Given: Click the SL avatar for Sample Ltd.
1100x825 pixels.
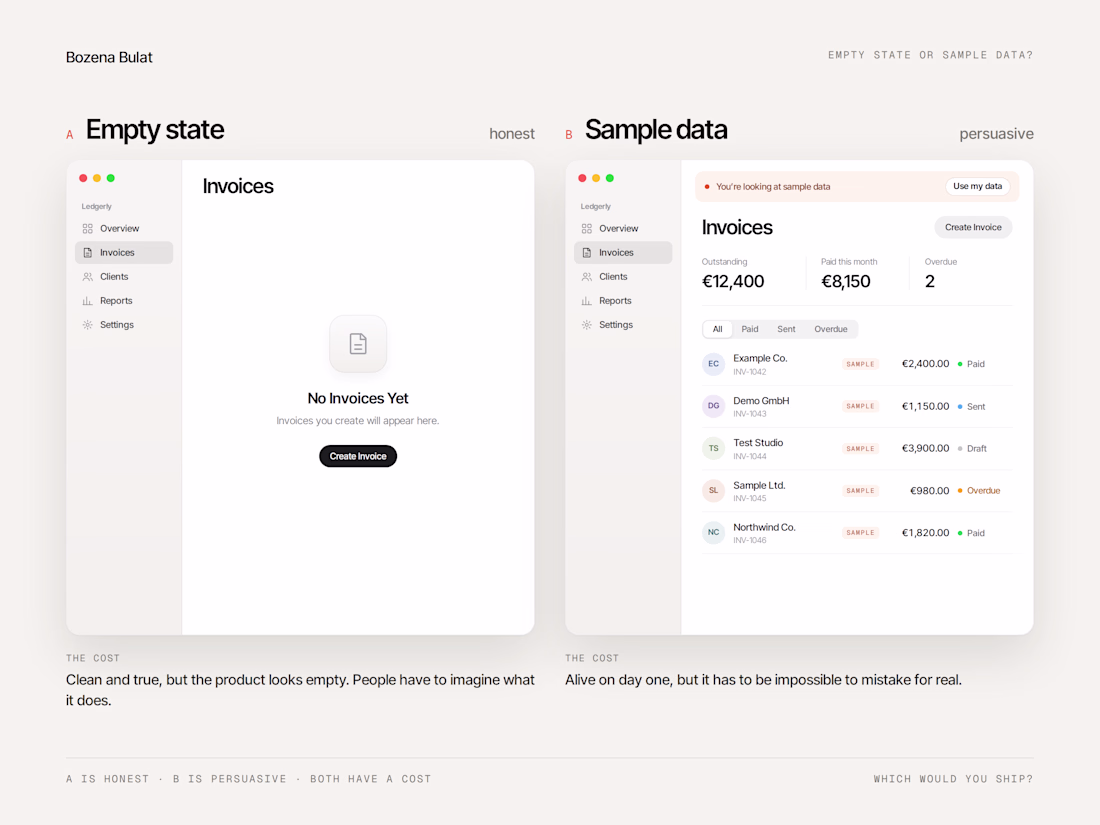Looking at the screenshot, I should (713, 490).
